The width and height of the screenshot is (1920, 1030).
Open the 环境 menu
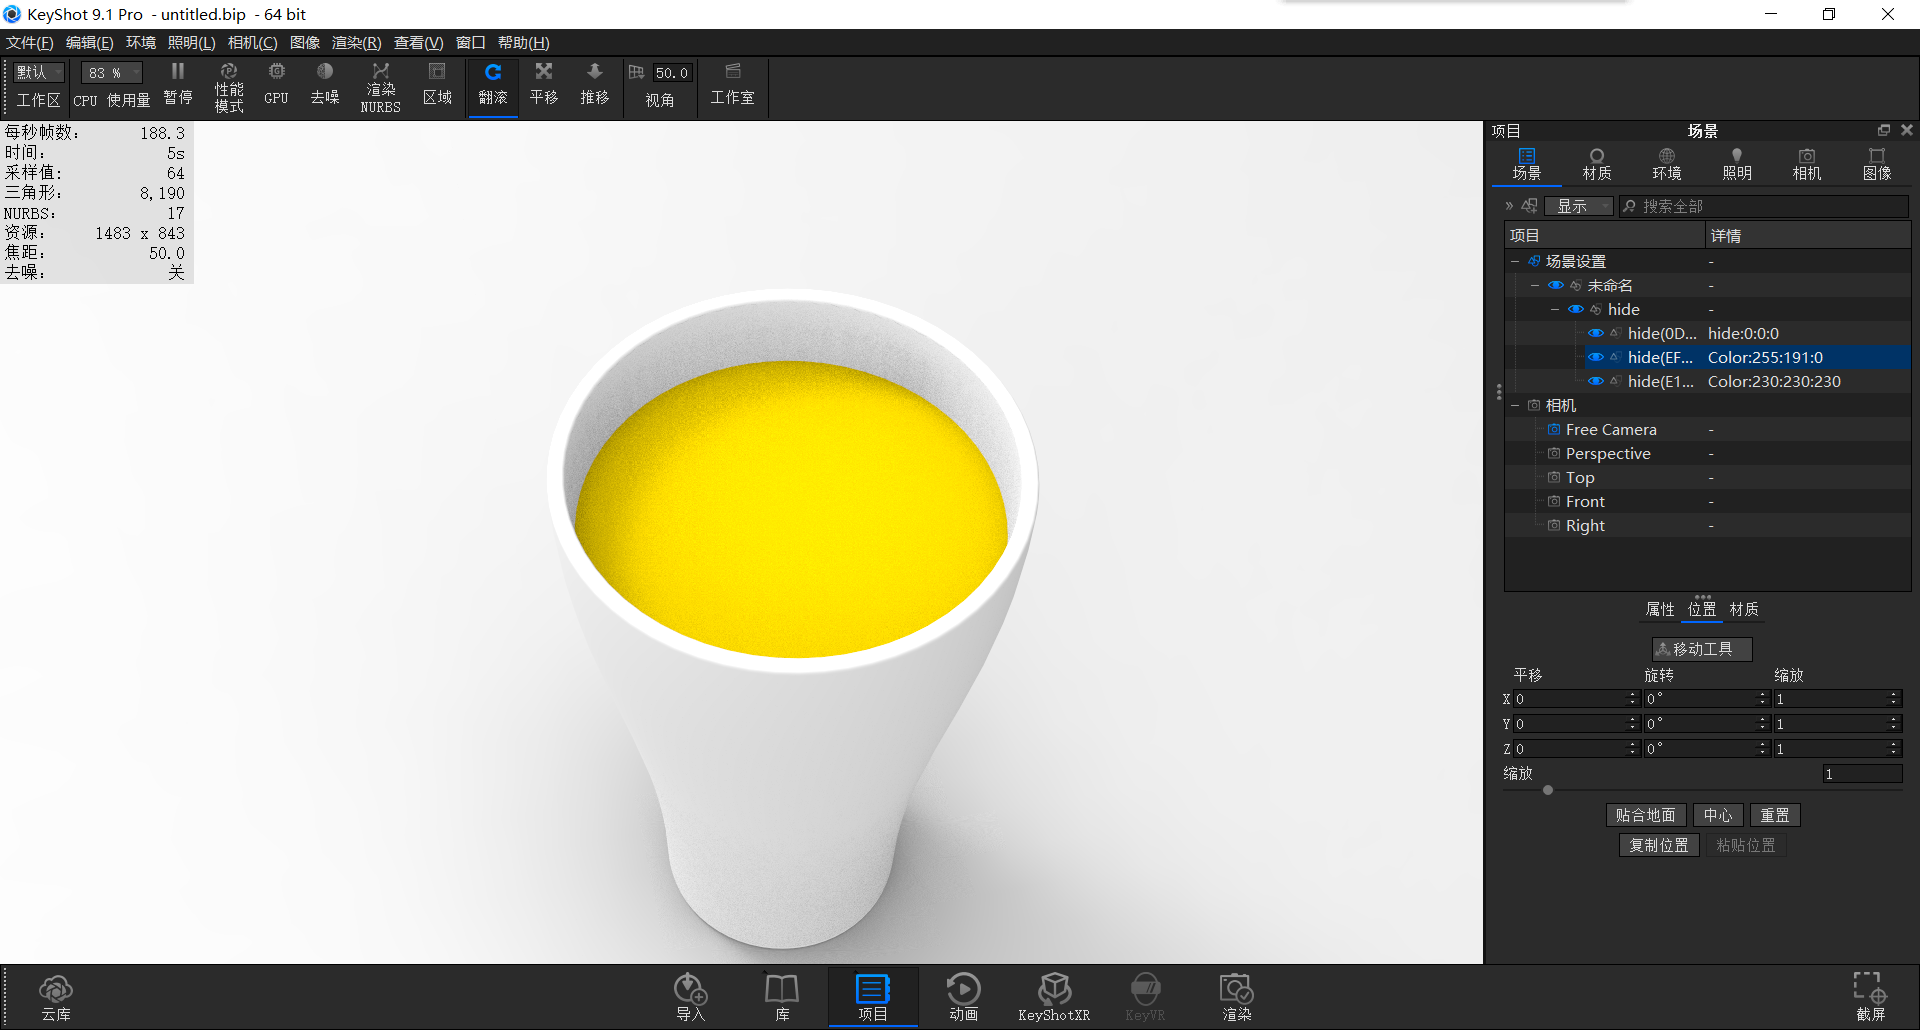coord(140,42)
